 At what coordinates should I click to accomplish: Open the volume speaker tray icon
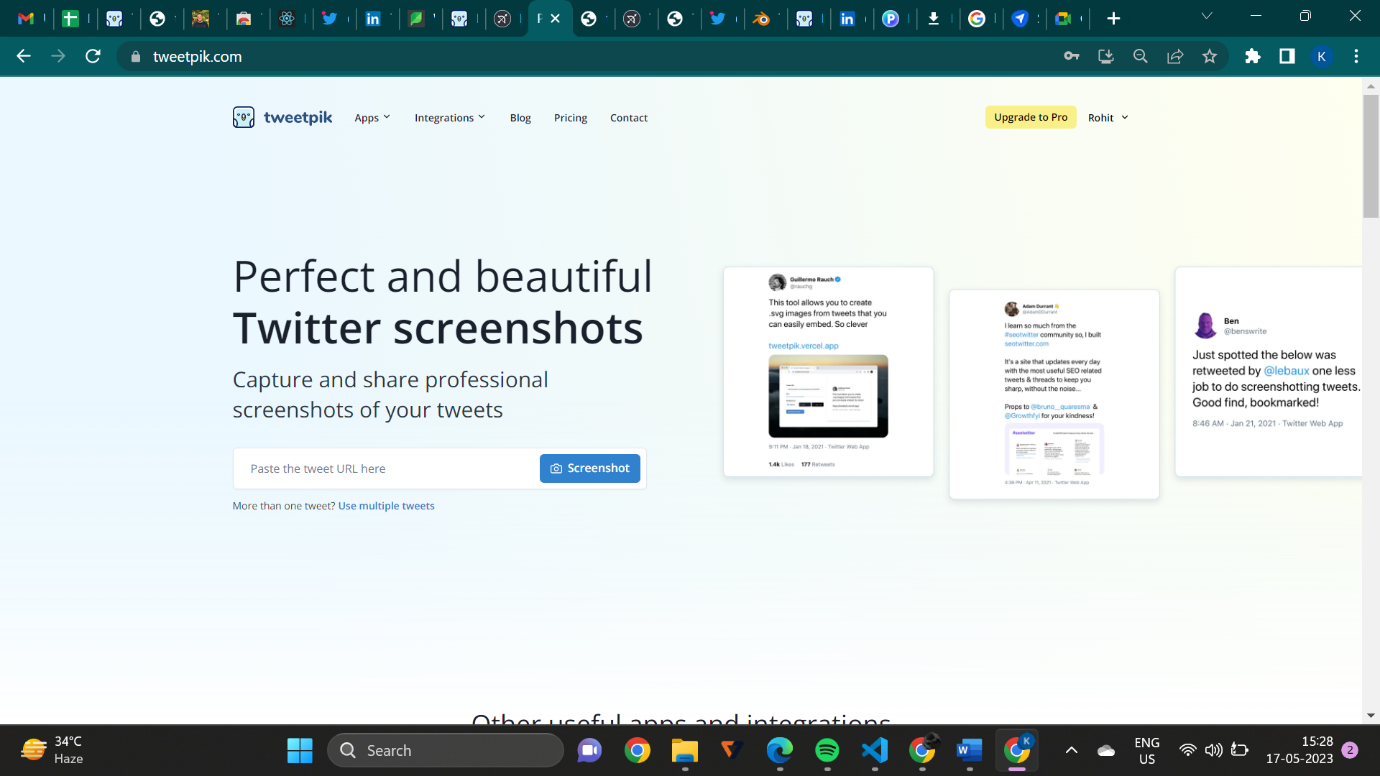click(1214, 750)
